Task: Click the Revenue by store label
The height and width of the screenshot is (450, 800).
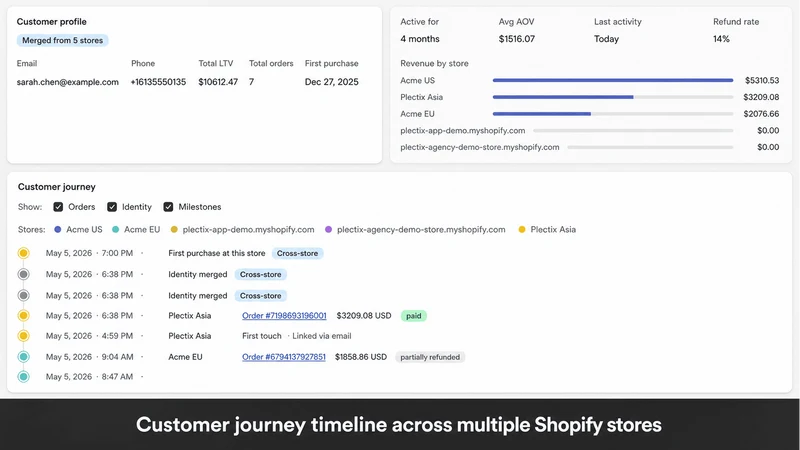Action: 434,63
